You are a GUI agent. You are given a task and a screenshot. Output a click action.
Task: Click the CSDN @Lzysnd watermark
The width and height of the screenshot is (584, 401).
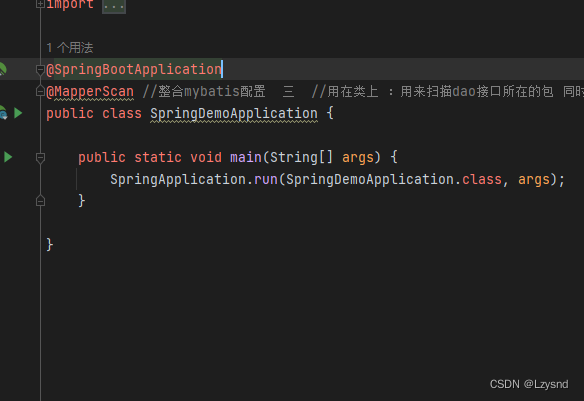coord(529,384)
